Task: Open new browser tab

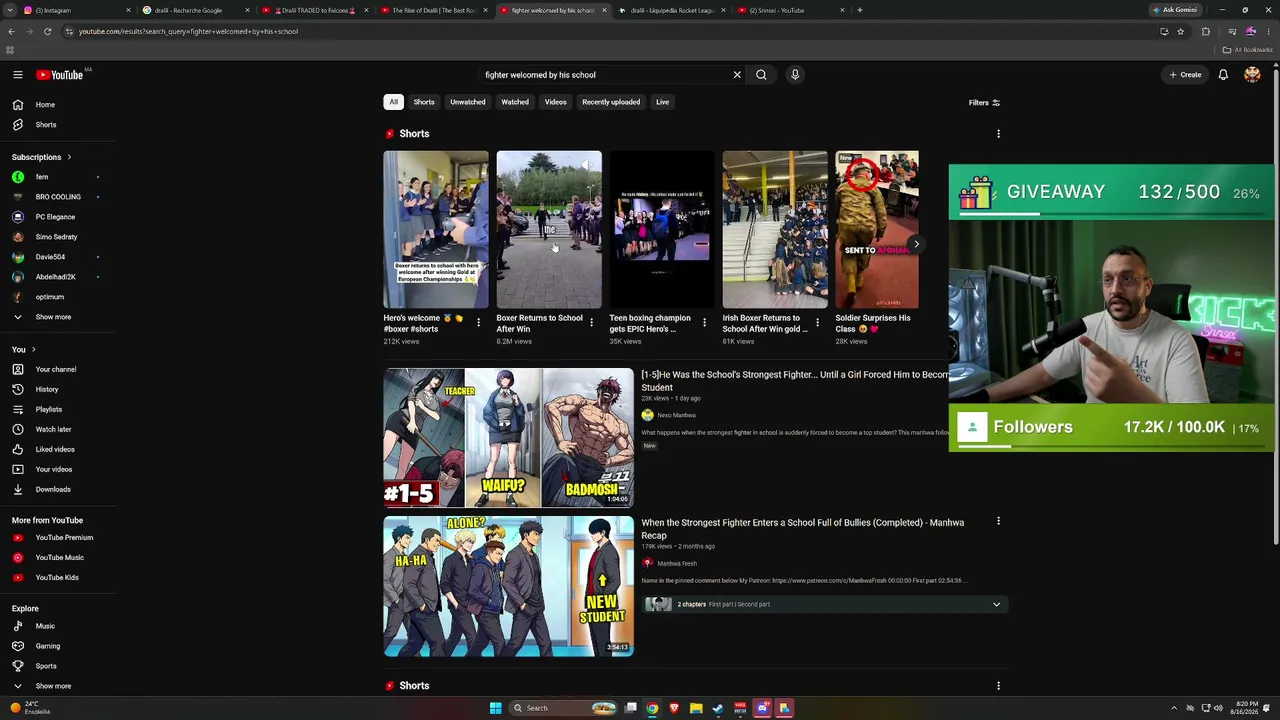Action: click(x=860, y=10)
